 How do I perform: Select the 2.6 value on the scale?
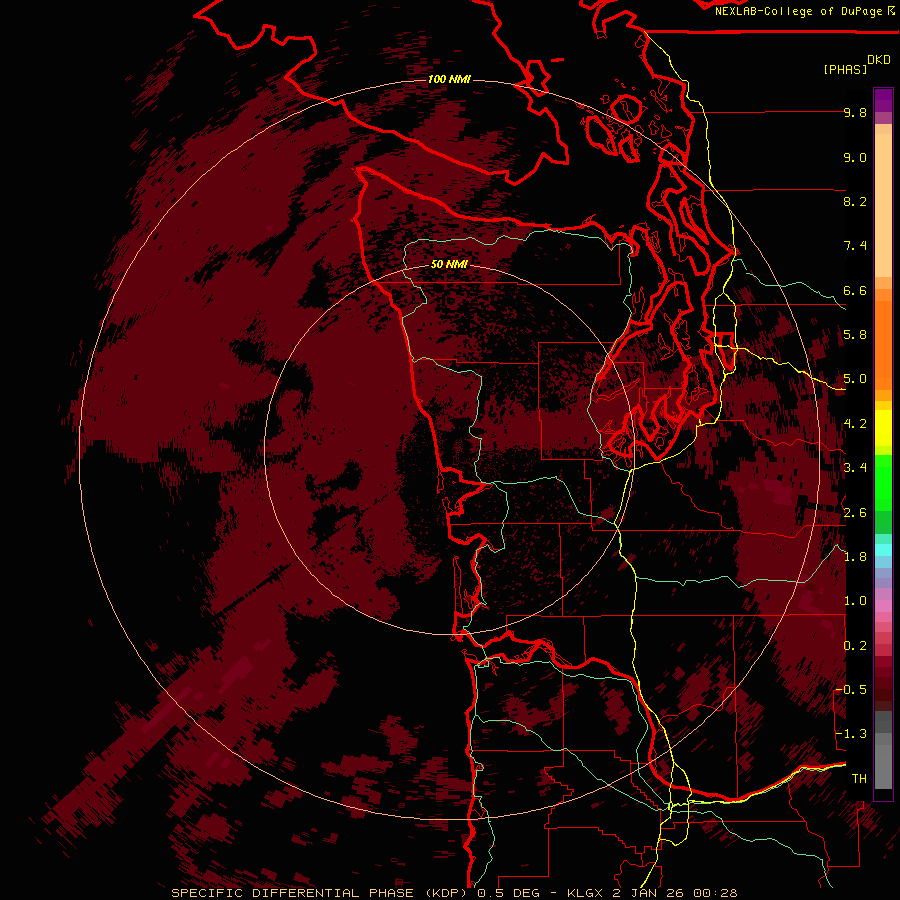(x=855, y=513)
